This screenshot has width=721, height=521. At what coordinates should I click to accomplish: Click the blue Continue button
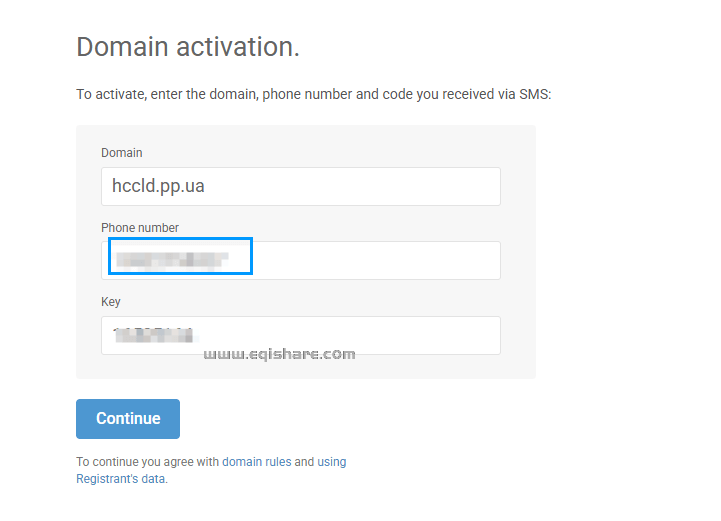128,419
